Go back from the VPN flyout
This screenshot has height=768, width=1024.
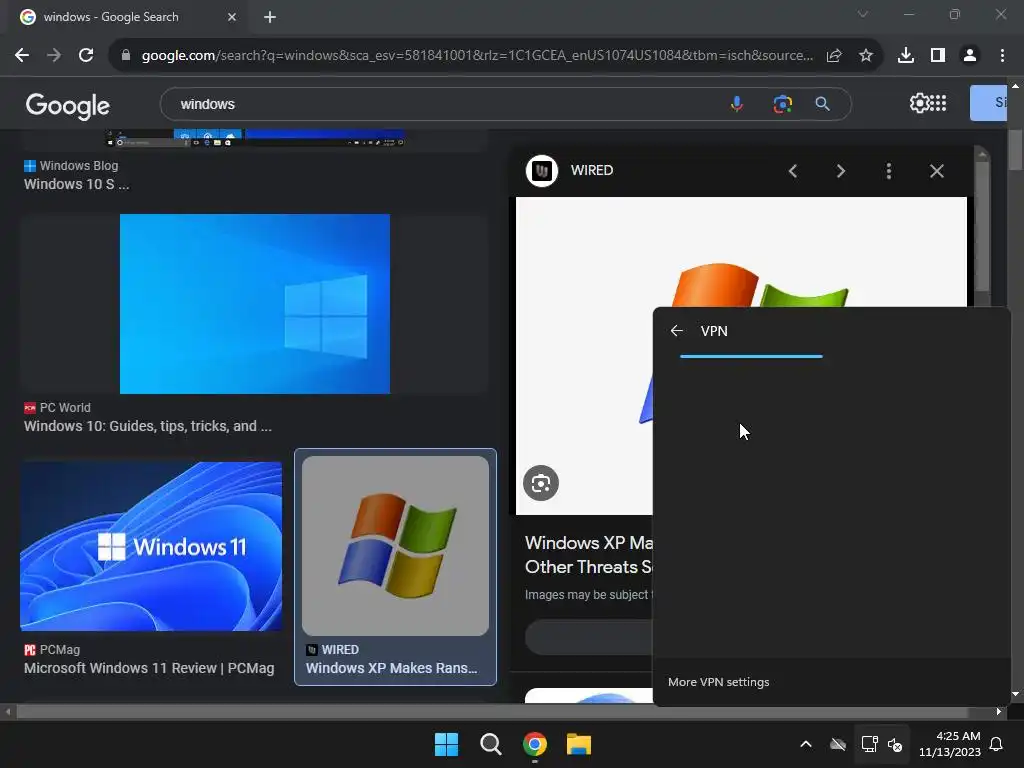(x=677, y=331)
